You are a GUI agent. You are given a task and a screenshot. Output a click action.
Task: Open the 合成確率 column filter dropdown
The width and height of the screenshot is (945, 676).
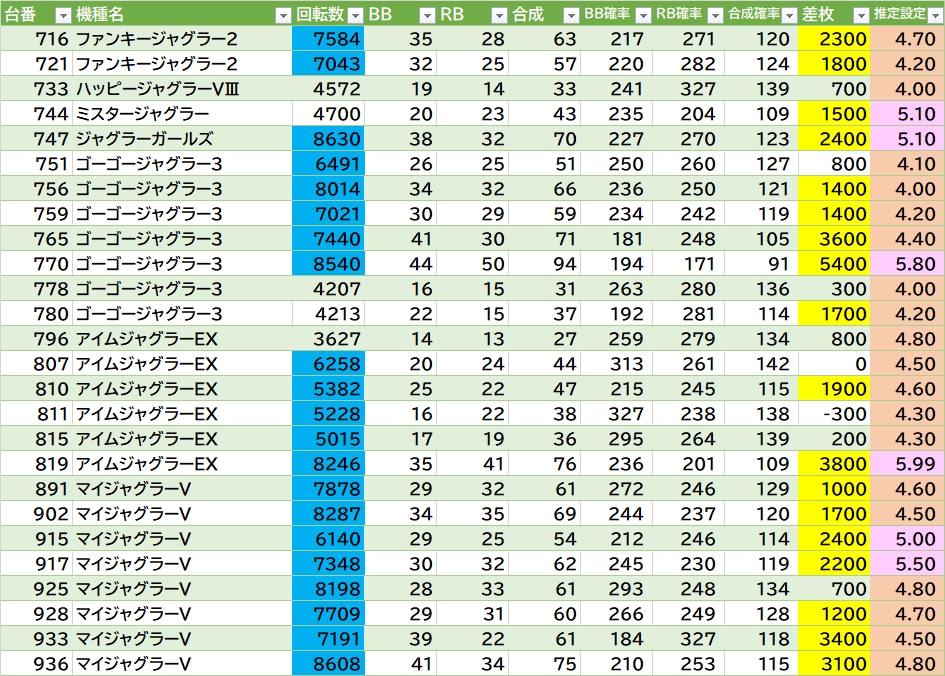[x=789, y=15]
